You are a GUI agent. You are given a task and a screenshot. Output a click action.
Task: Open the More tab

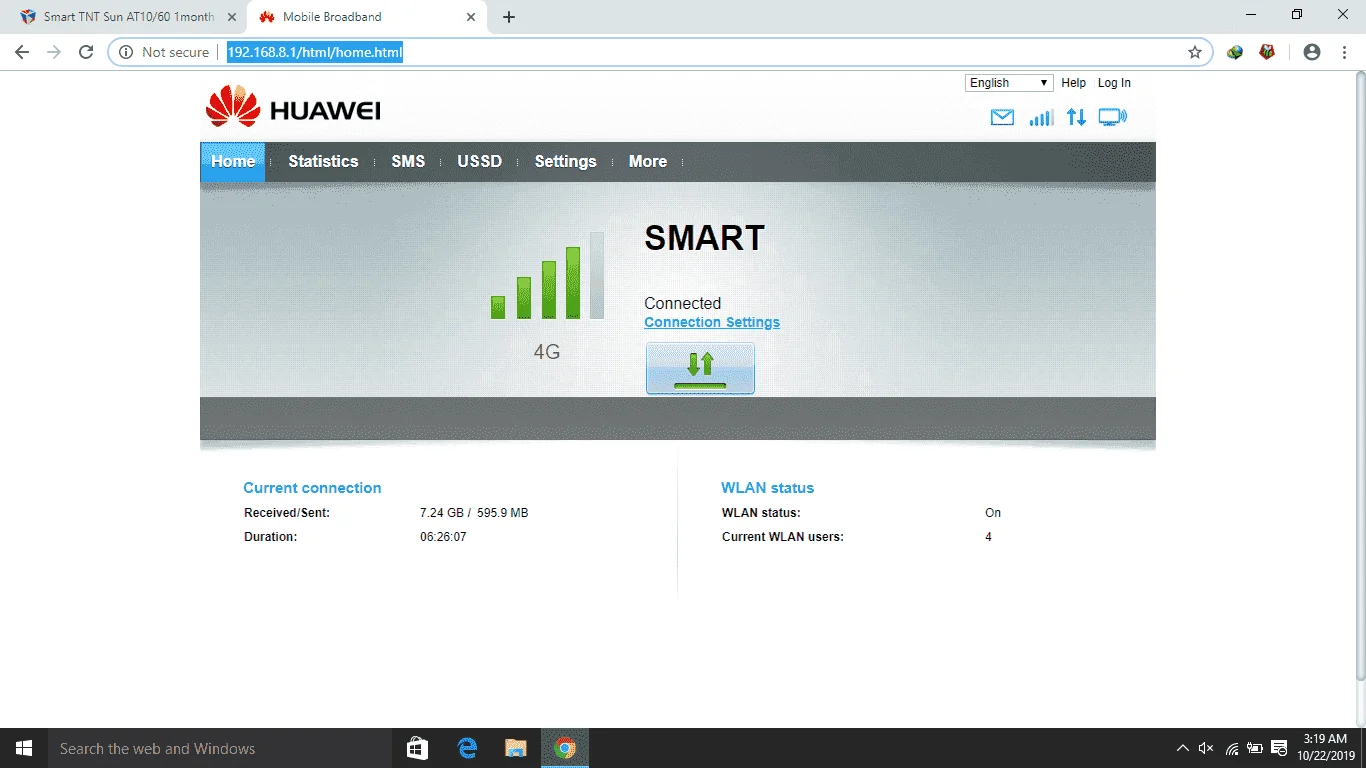tap(648, 161)
